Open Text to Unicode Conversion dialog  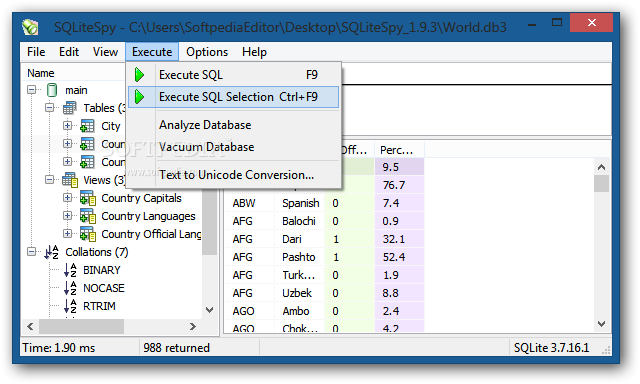pos(233,175)
